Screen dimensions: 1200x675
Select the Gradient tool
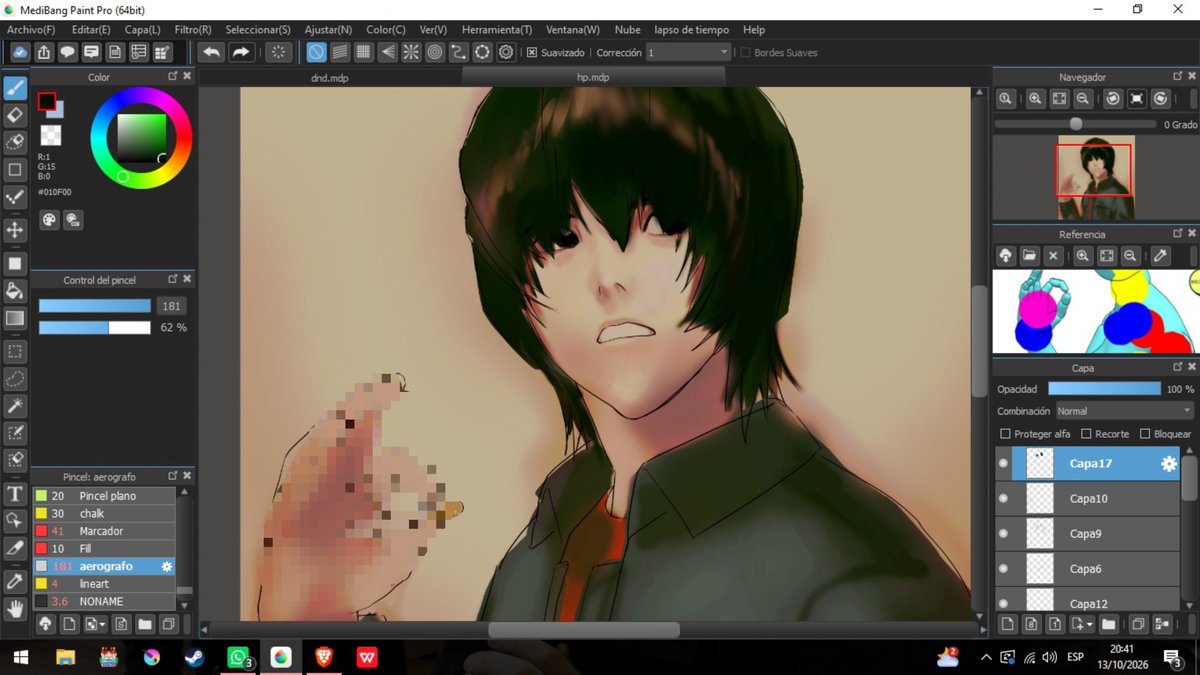pyautogui.click(x=15, y=318)
